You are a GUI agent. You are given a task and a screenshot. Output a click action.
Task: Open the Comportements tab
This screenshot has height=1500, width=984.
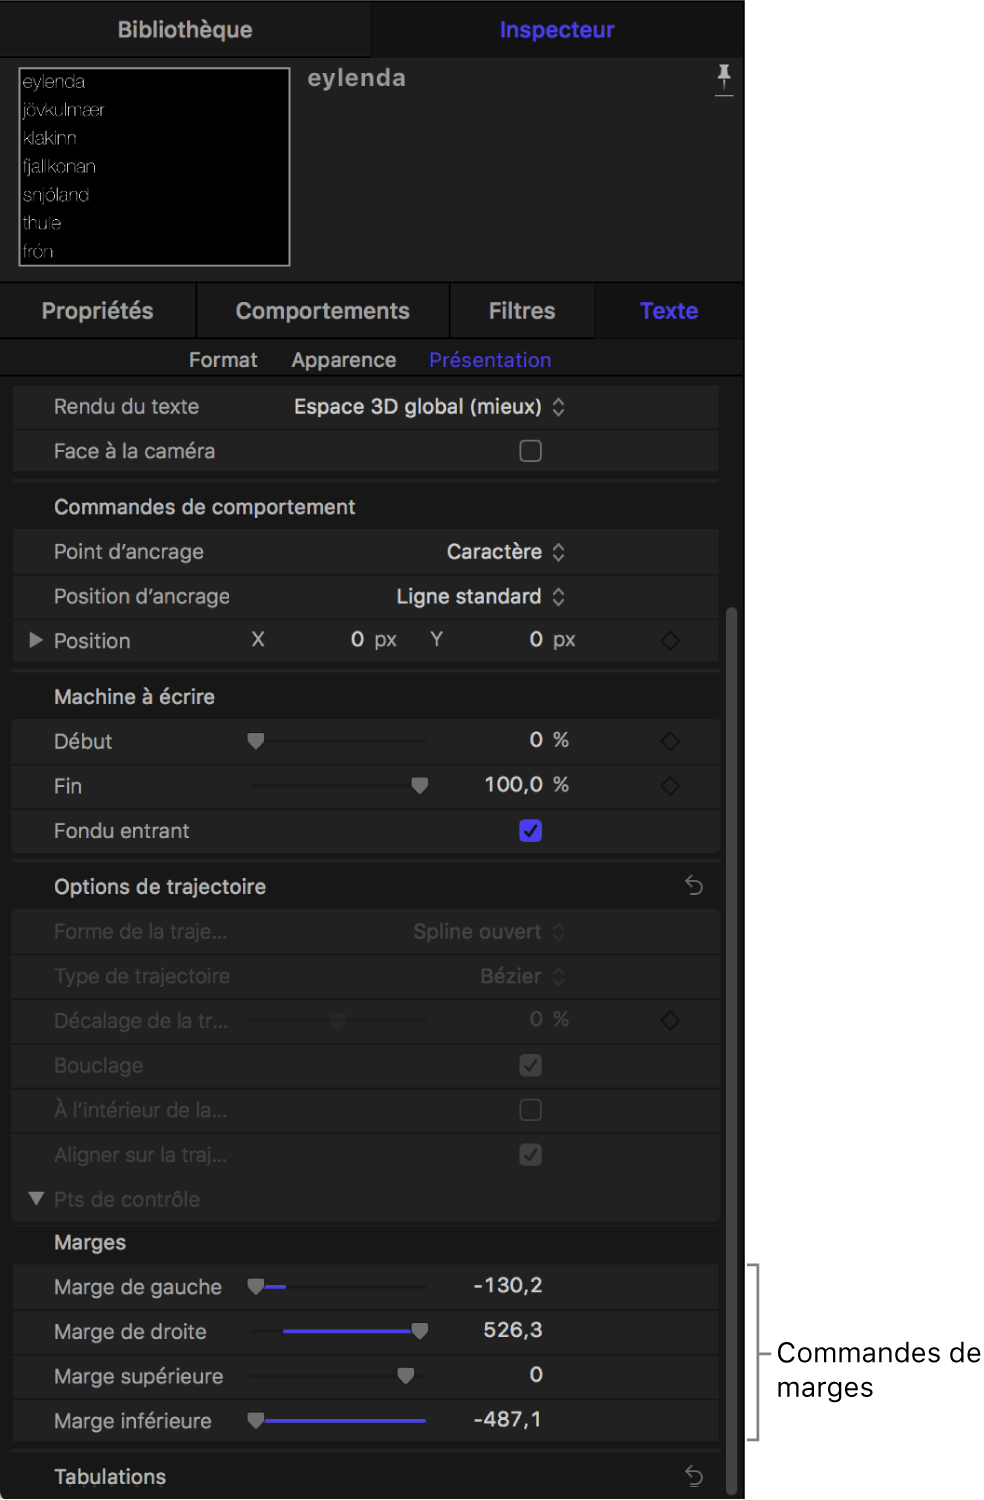click(x=322, y=311)
